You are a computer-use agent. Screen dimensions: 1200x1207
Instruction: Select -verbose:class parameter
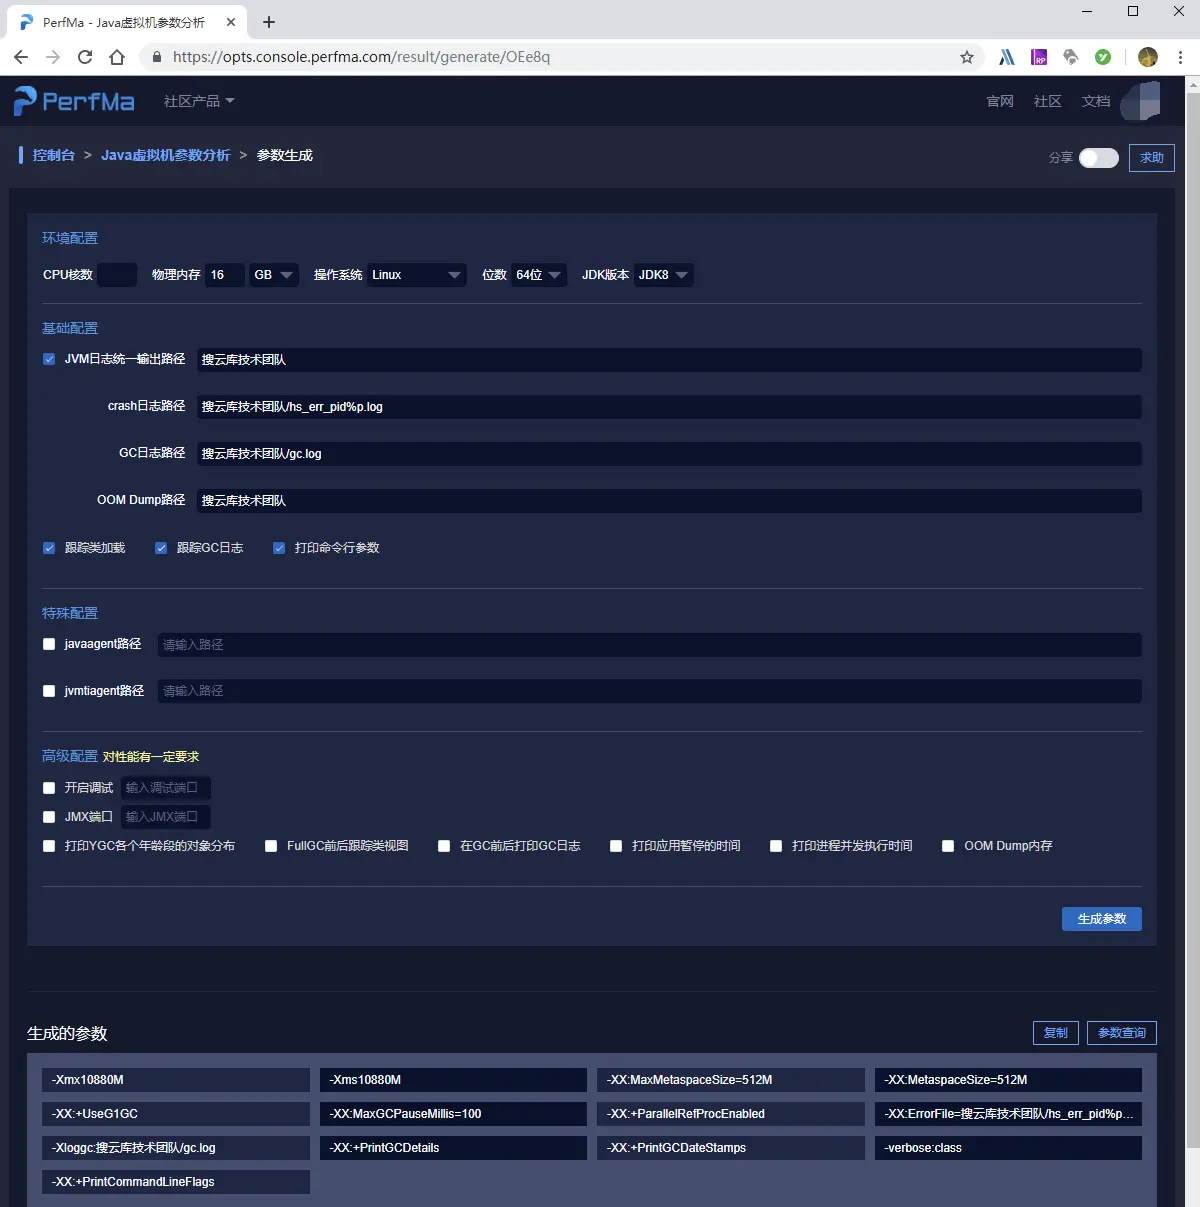coord(1008,1148)
